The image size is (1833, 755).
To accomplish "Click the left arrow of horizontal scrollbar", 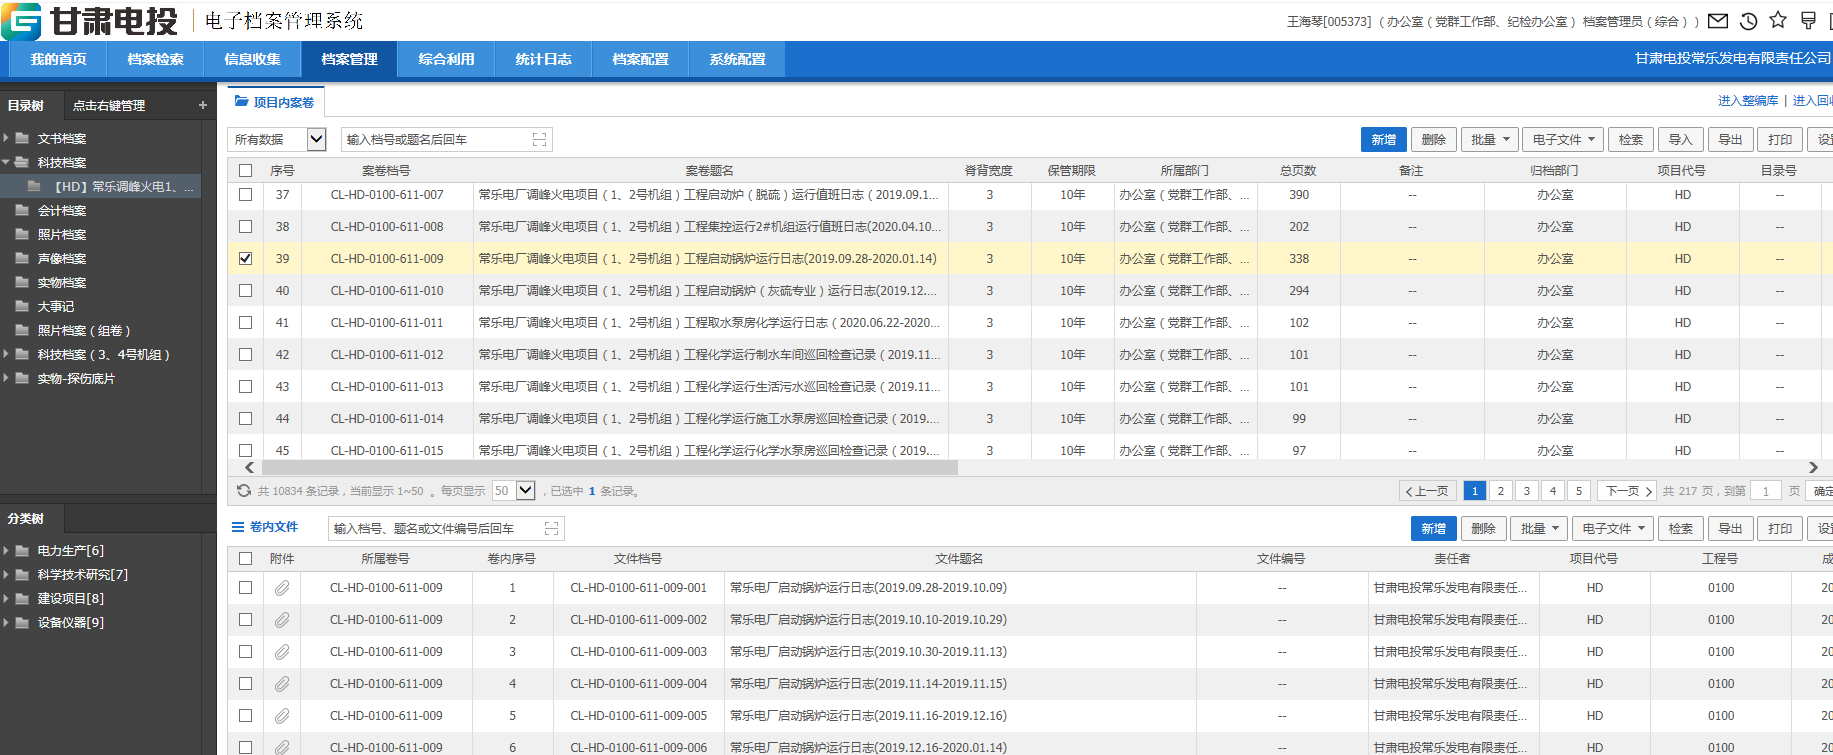I will coord(249,467).
